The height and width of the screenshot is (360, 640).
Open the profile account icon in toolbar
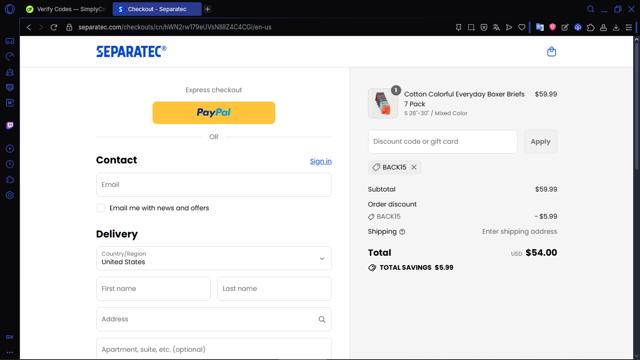pyautogui.click(x=603, y=27)
